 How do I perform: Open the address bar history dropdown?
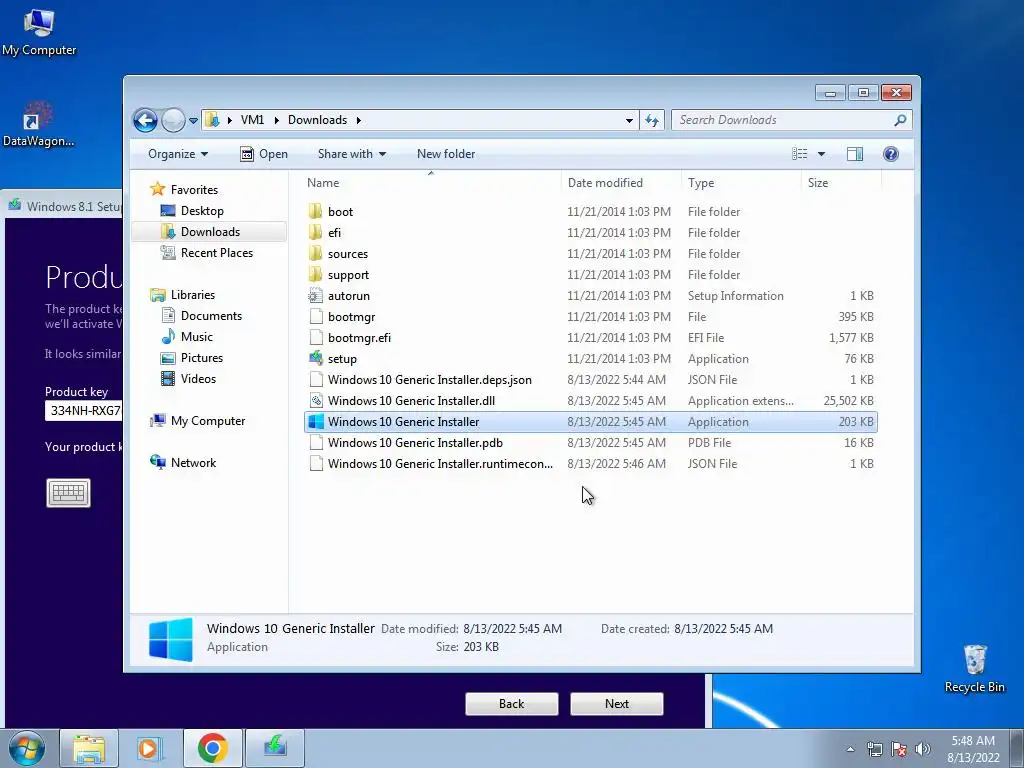(629, 120)
